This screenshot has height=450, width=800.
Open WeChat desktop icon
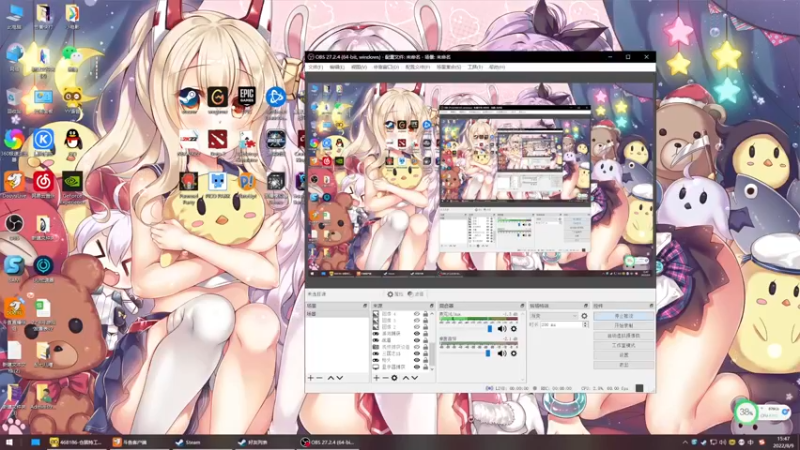click(72, 58)
